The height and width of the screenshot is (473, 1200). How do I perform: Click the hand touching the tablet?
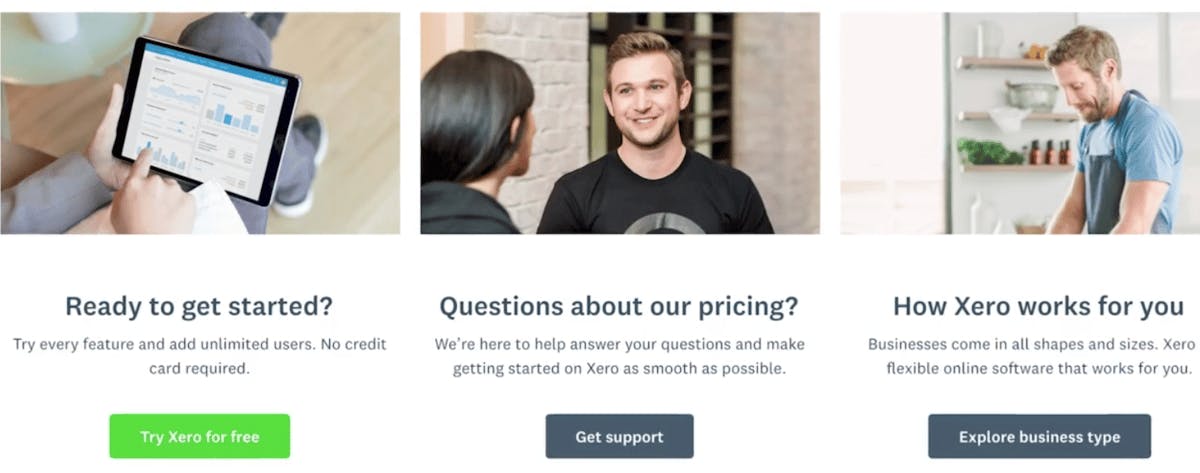pos(150,185)
